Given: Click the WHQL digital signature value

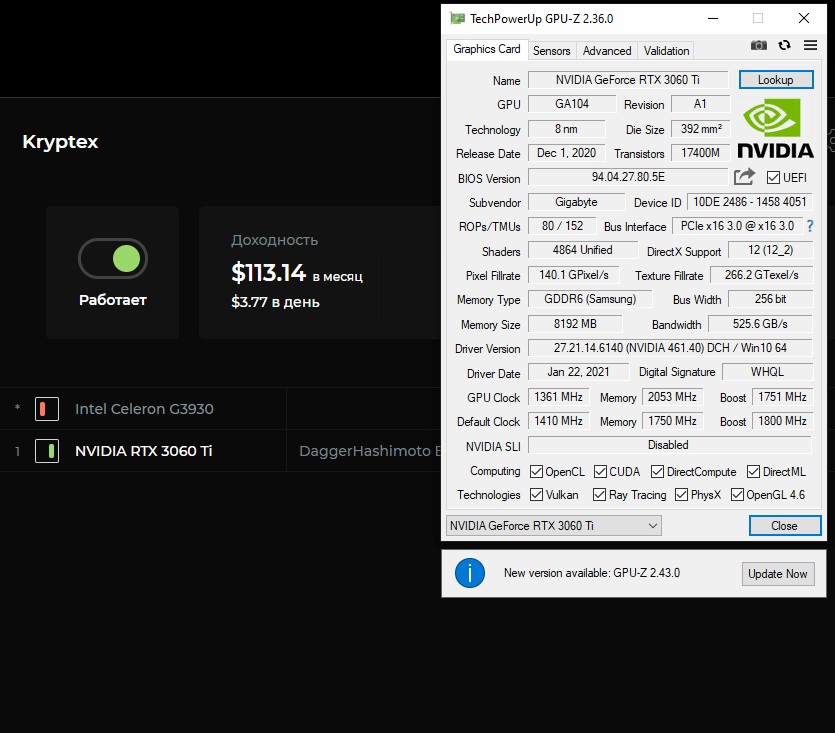Looking at the screenshot, I should (767, 372).
